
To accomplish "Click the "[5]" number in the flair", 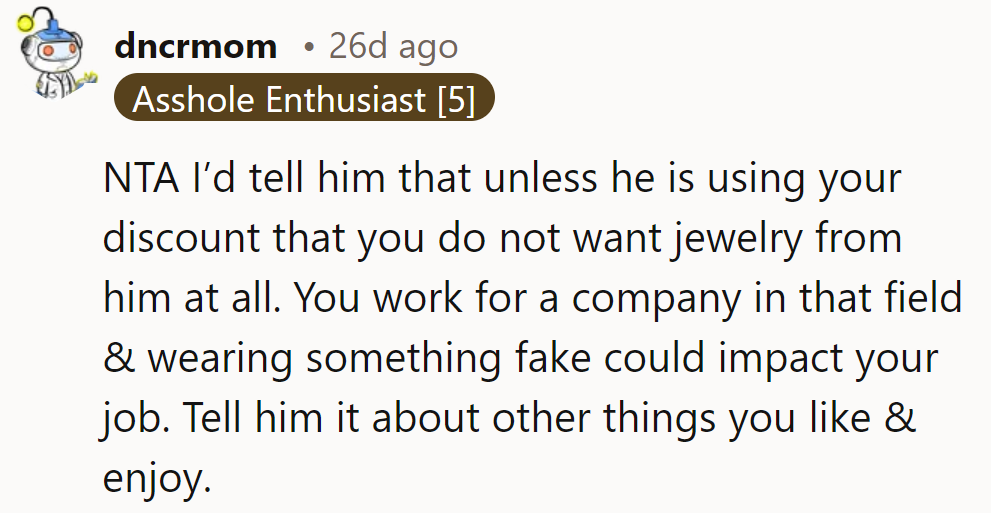I will click(455, 99).
